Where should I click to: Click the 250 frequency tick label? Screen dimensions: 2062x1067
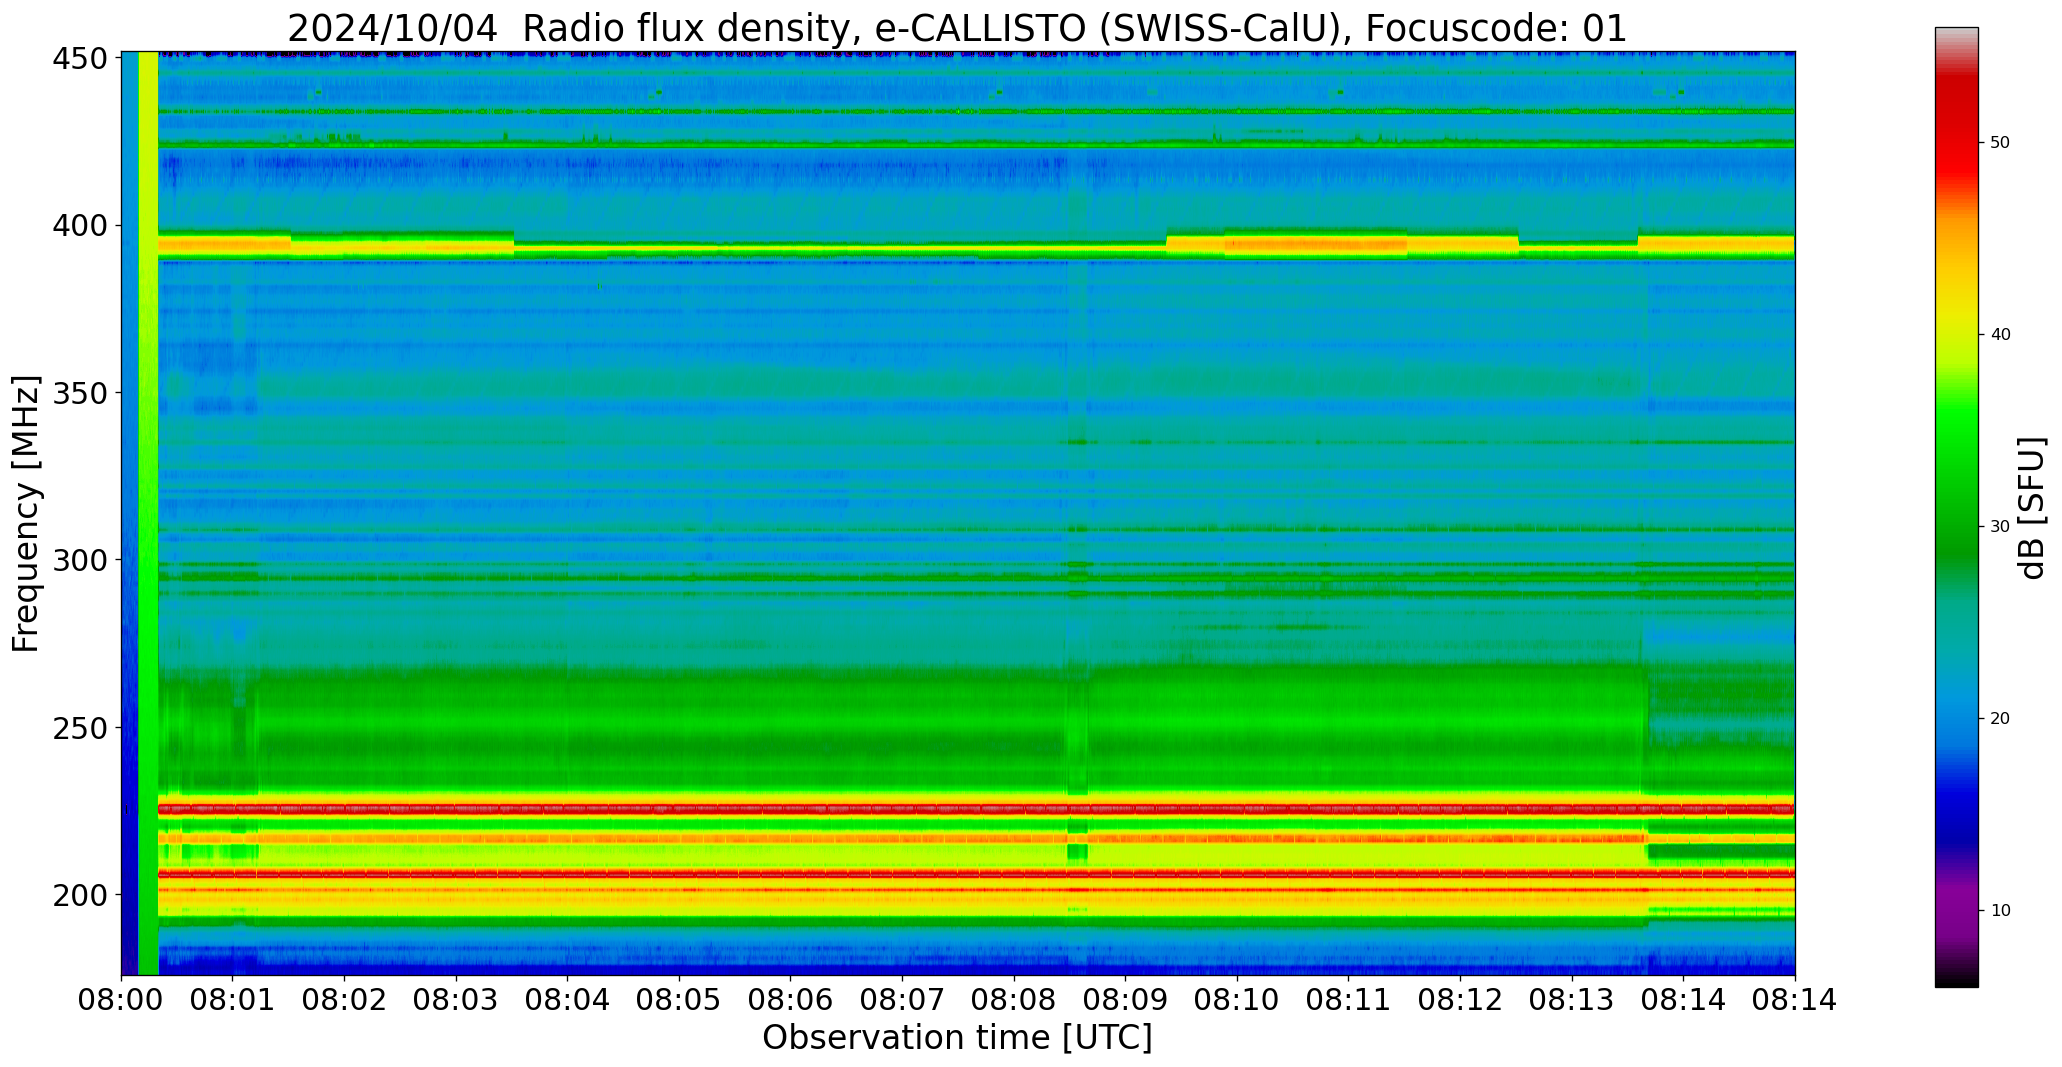(80, 727)
